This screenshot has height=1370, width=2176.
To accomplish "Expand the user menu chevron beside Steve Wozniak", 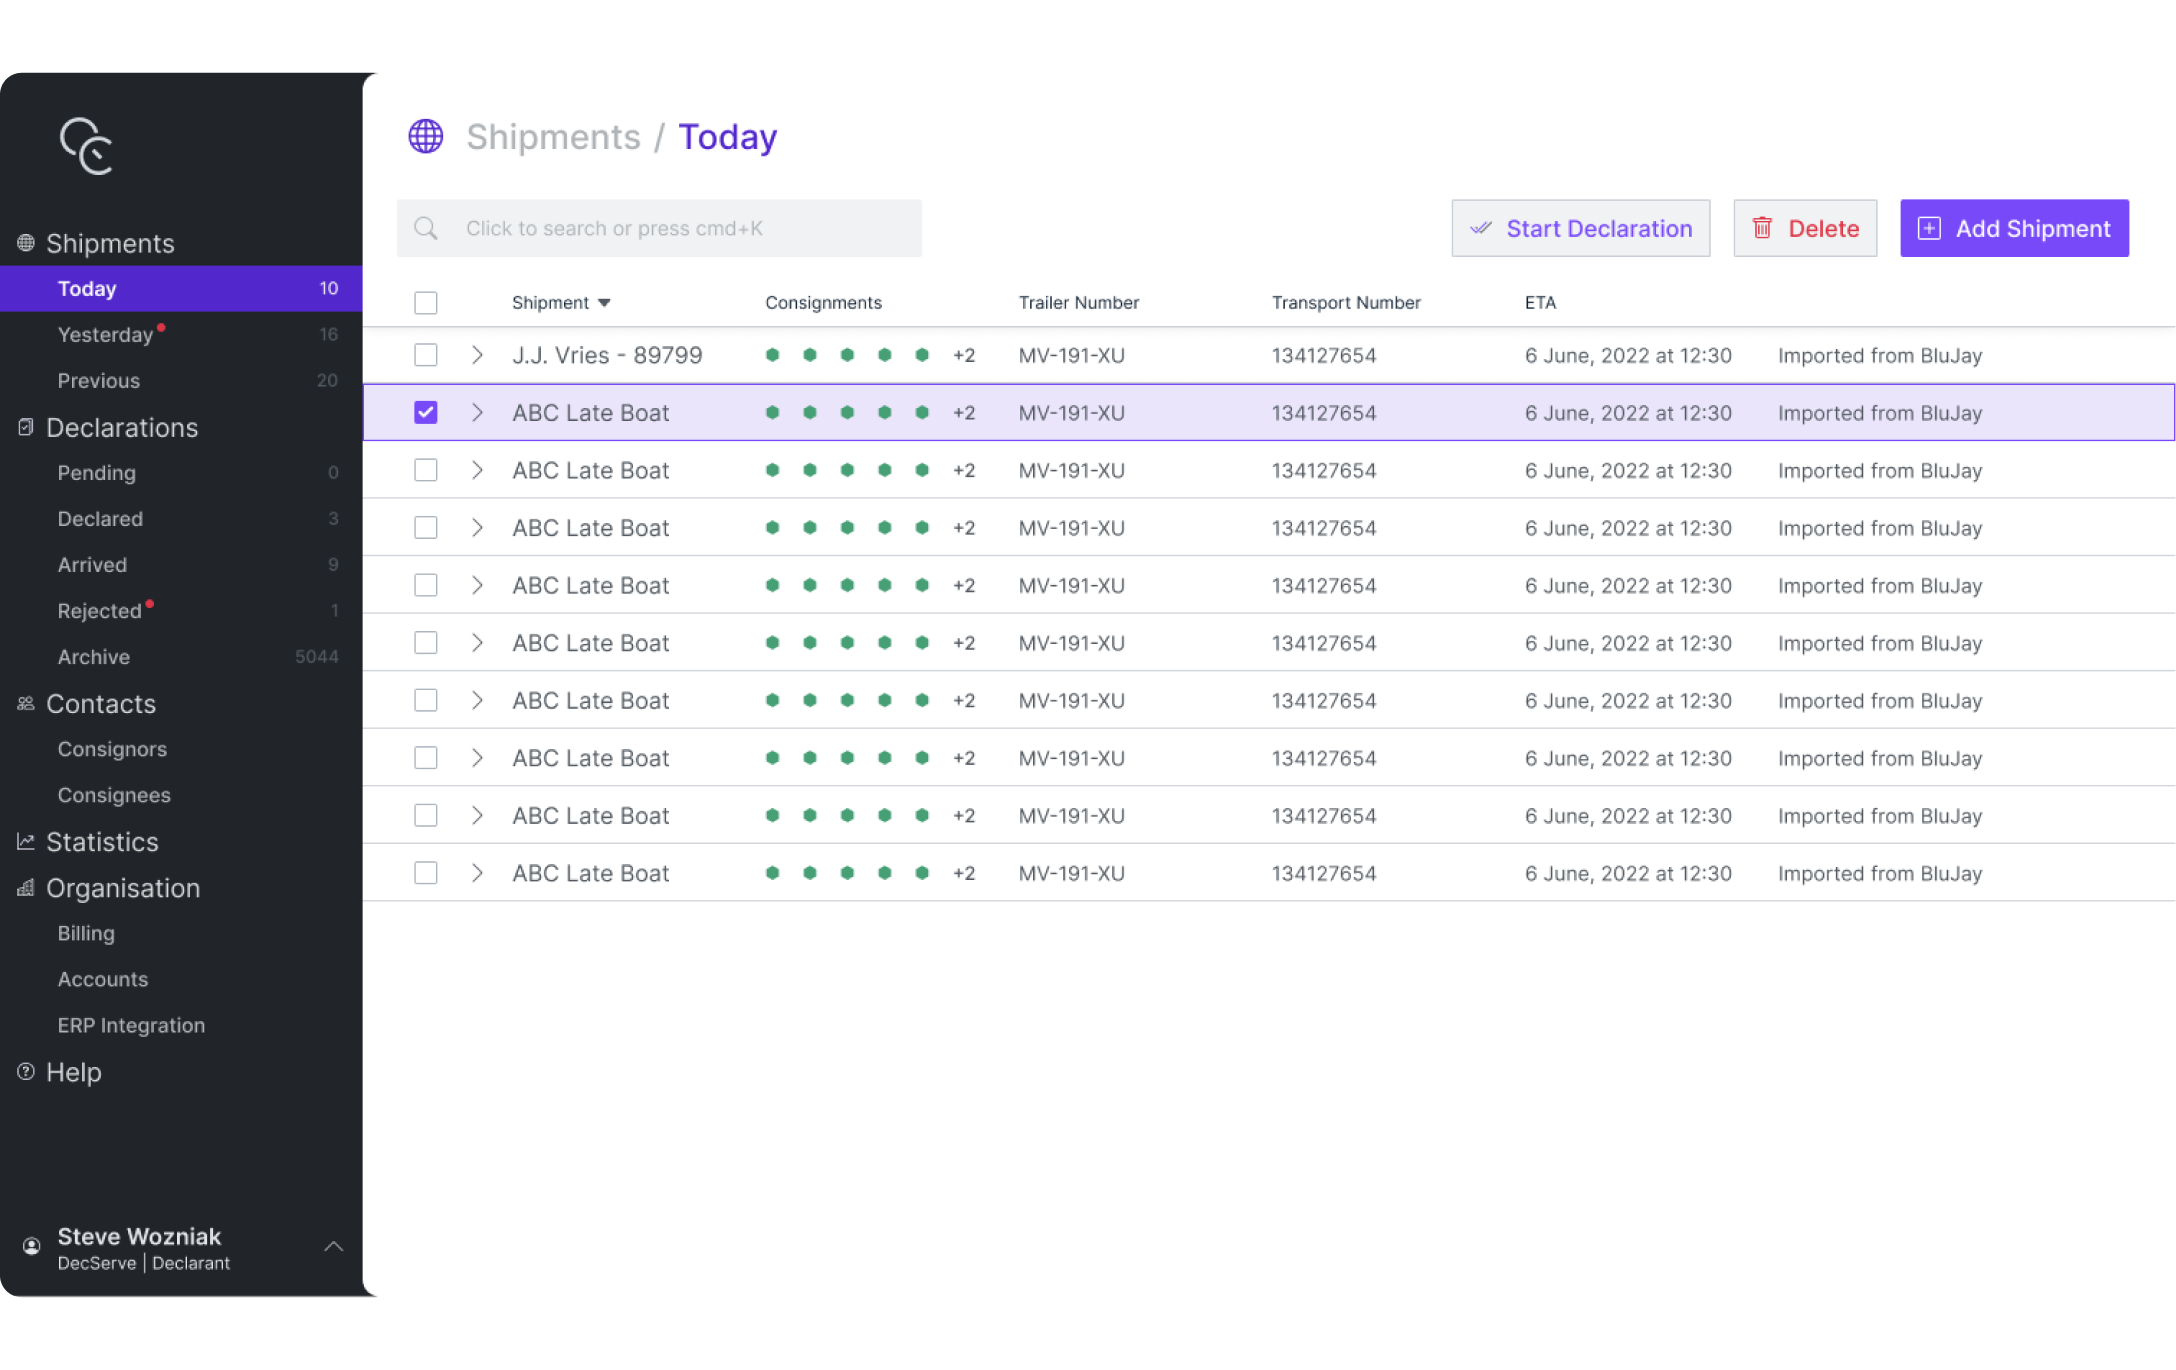I will coord(334,1246).
